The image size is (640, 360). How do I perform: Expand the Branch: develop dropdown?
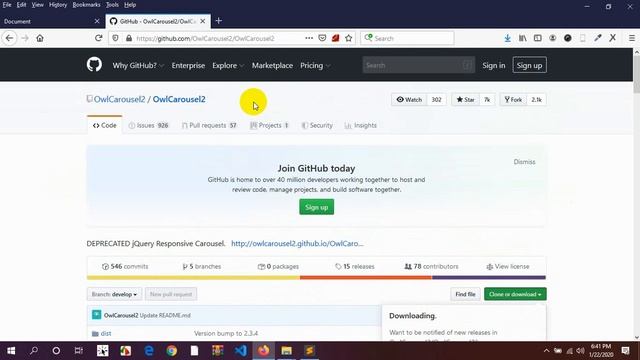pos(114,294)
